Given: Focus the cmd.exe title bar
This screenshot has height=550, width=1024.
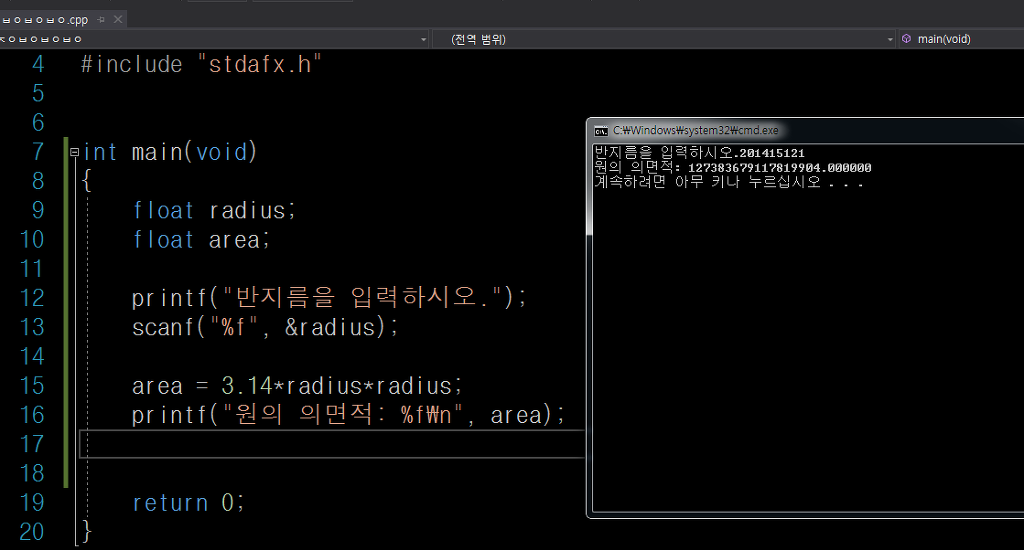Looking at the screenshot, I should pyautogui.click(x=807, y=131).
